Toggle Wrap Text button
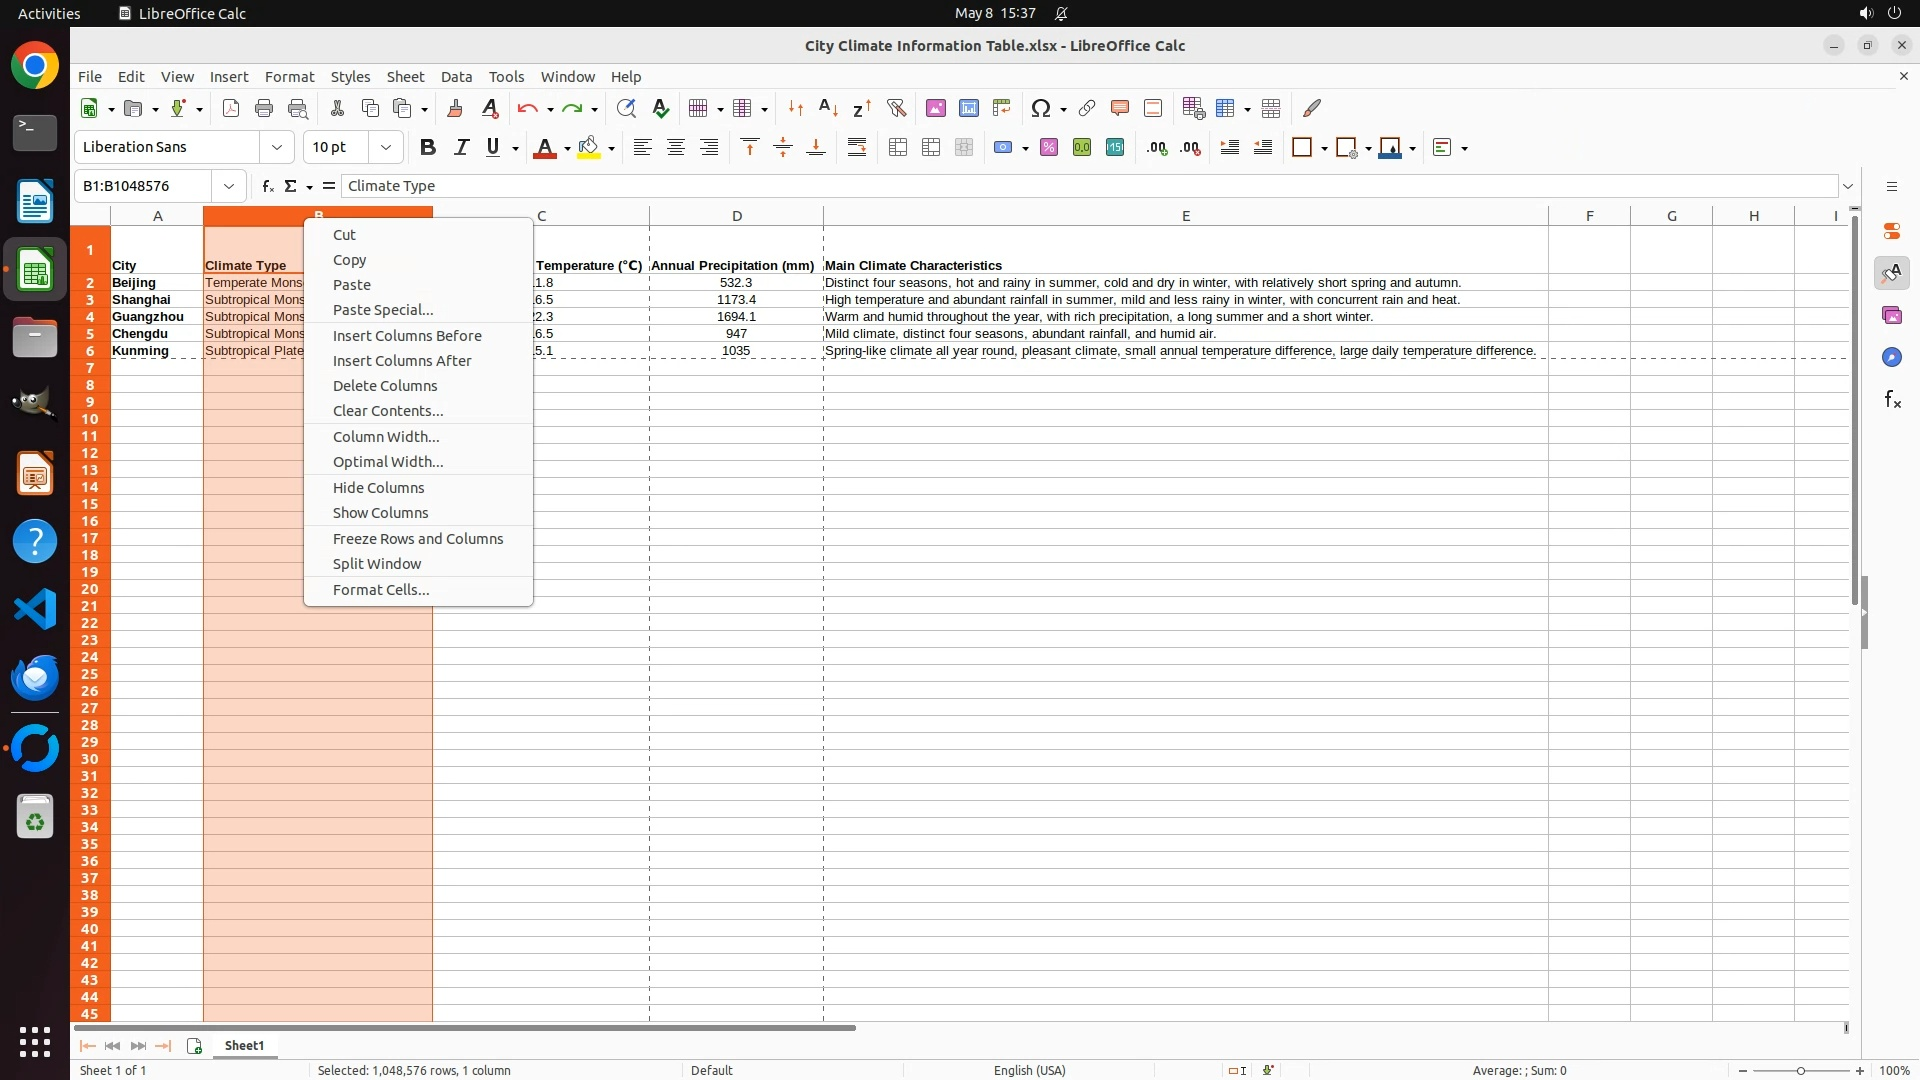Image resolution: width=1920 pixels, height=1080 pixels. [857, 147]
